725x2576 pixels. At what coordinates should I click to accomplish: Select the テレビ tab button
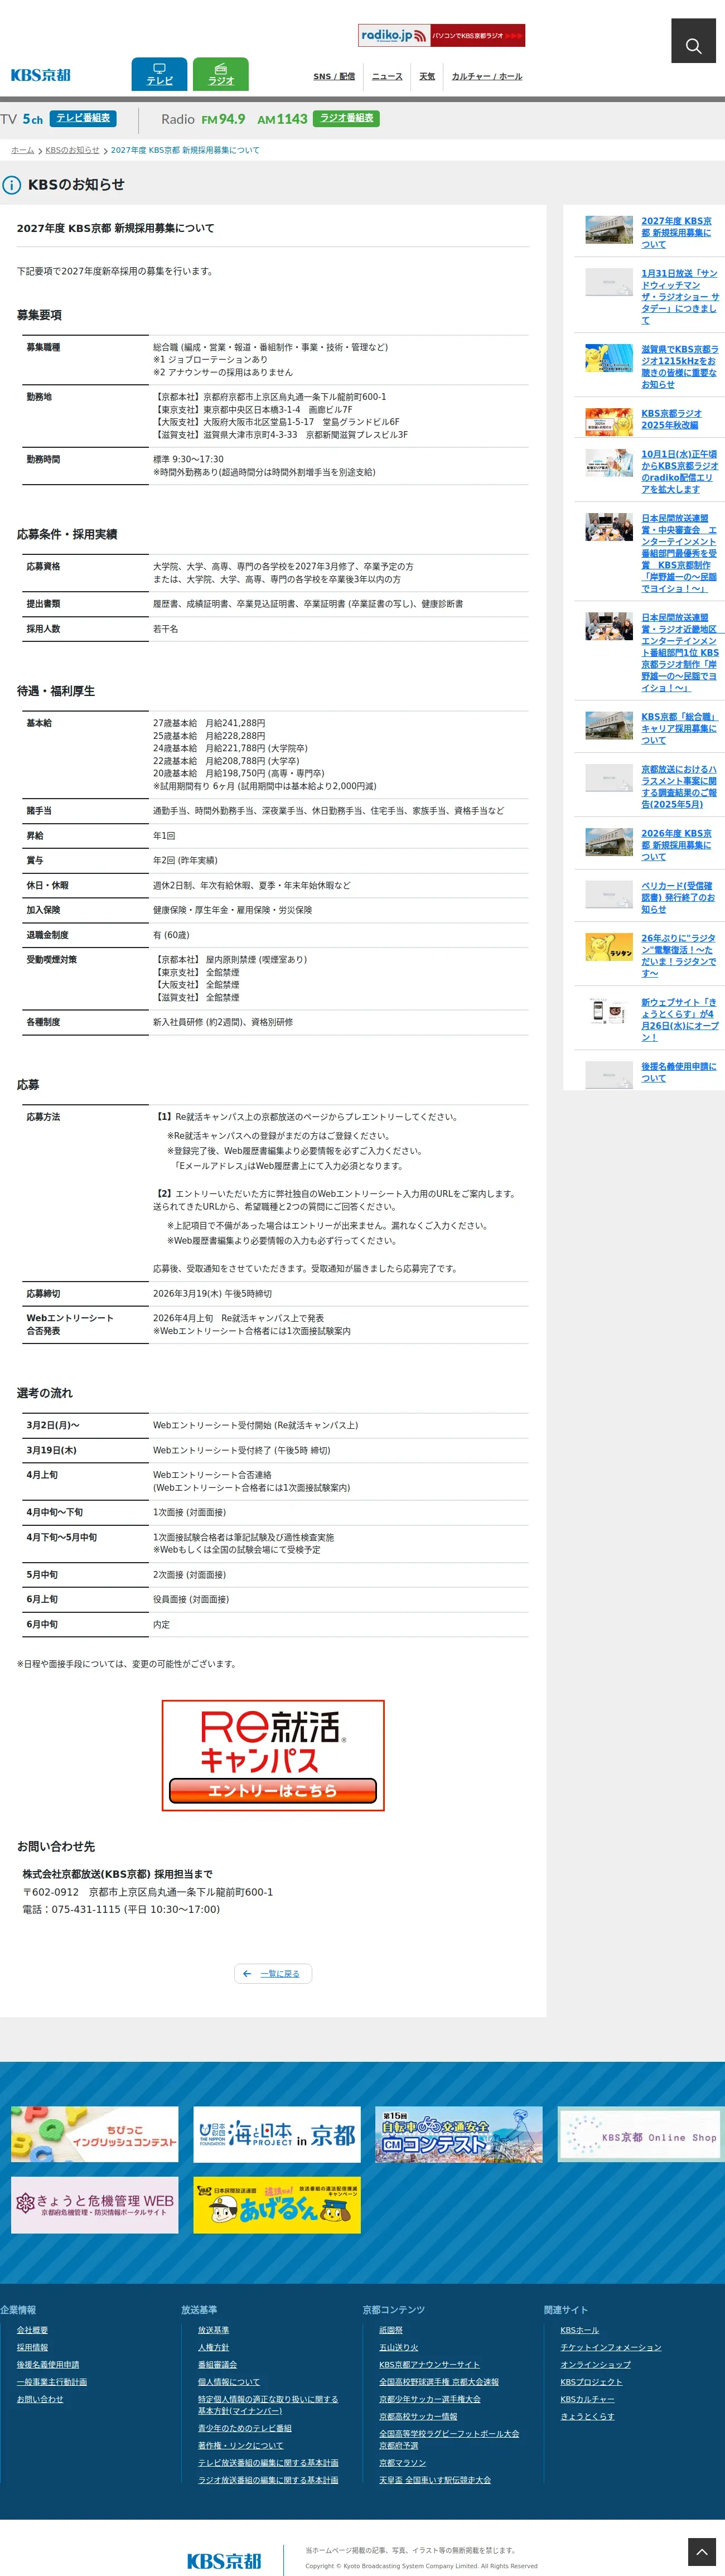[x=159, y=74]
